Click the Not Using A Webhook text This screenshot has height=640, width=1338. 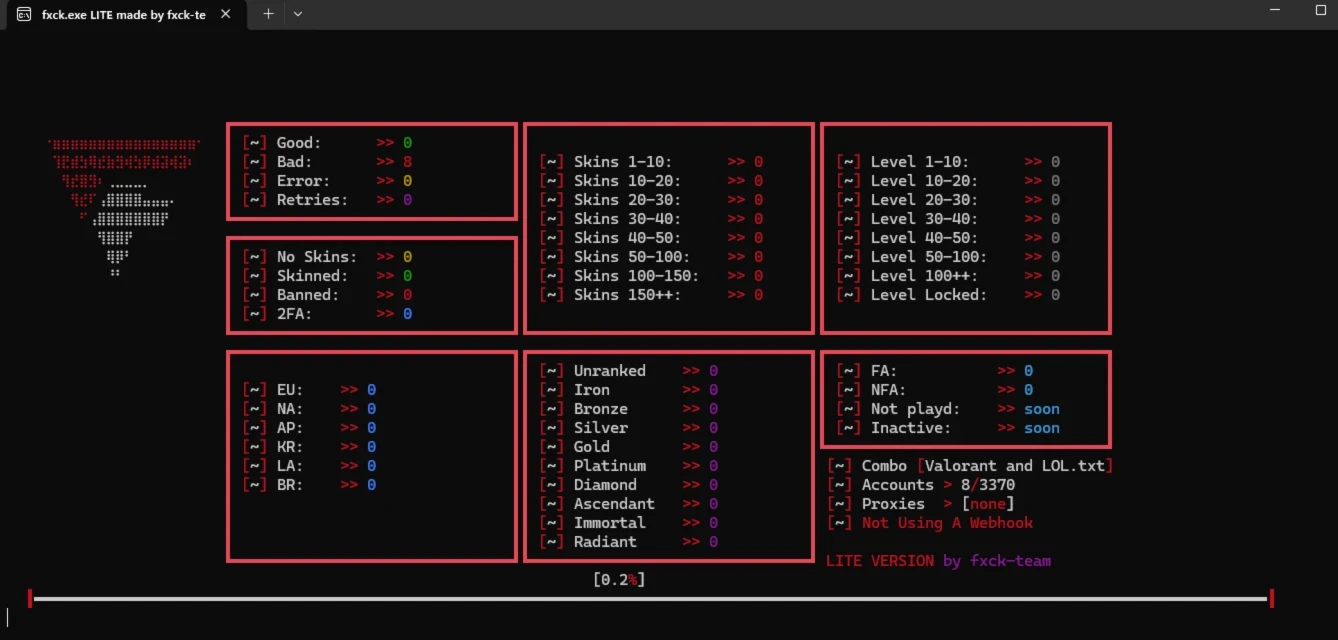[x=947, y=523]
